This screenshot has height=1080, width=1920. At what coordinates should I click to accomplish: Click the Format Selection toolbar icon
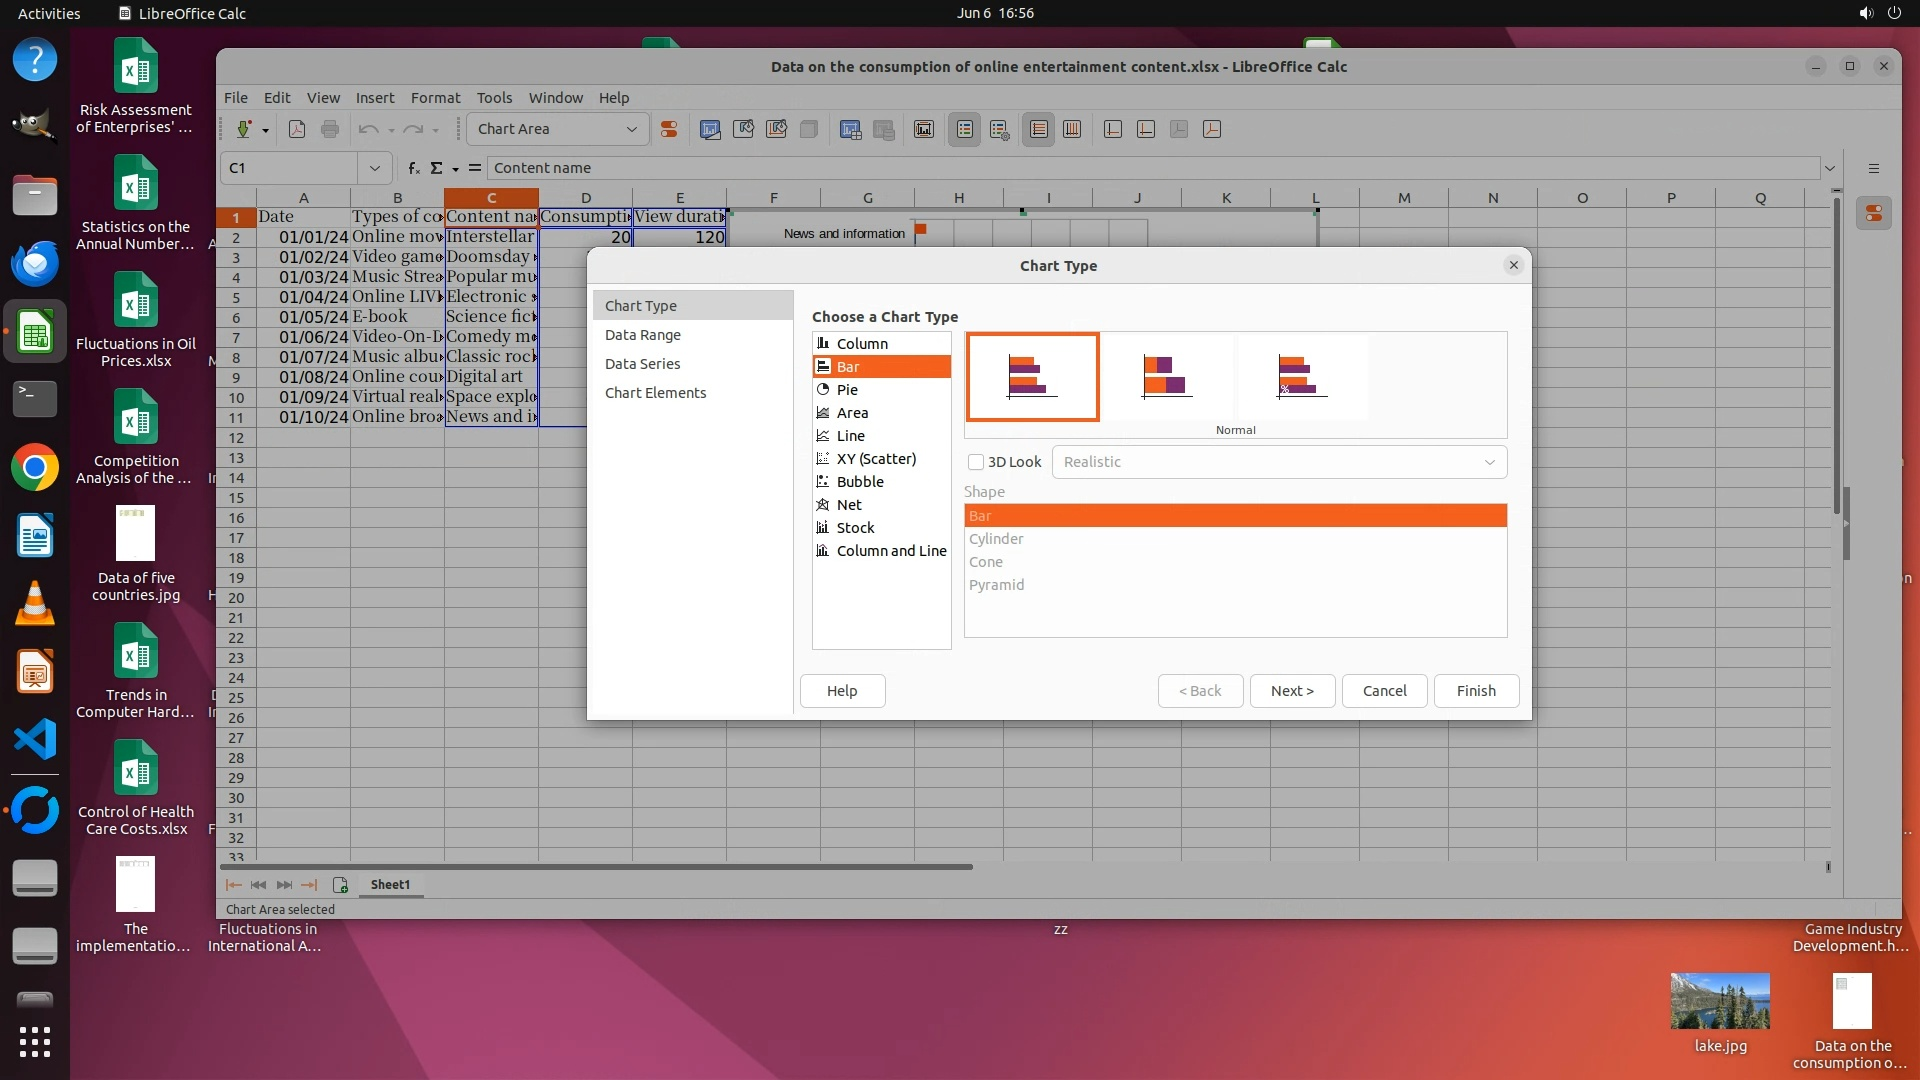669,129
